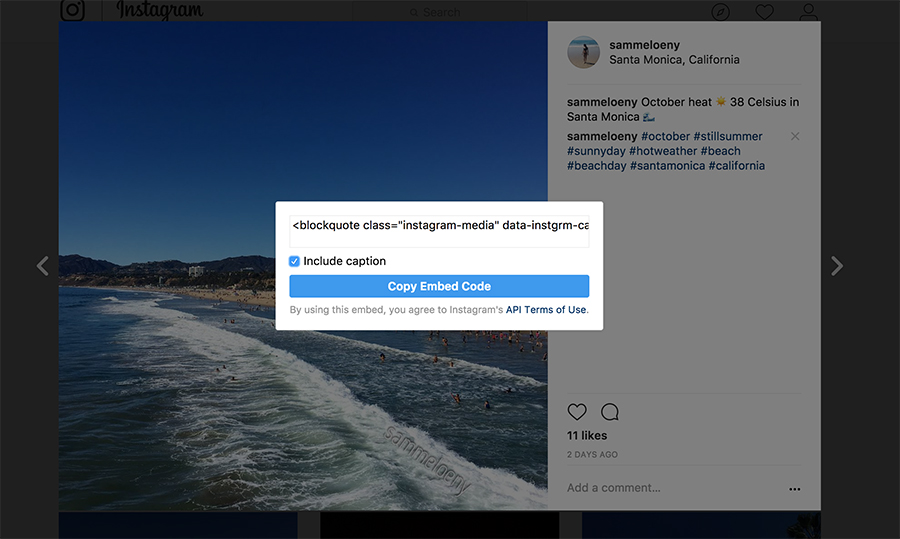Click sammeloeny username in October heat caption

coord(602,102)
